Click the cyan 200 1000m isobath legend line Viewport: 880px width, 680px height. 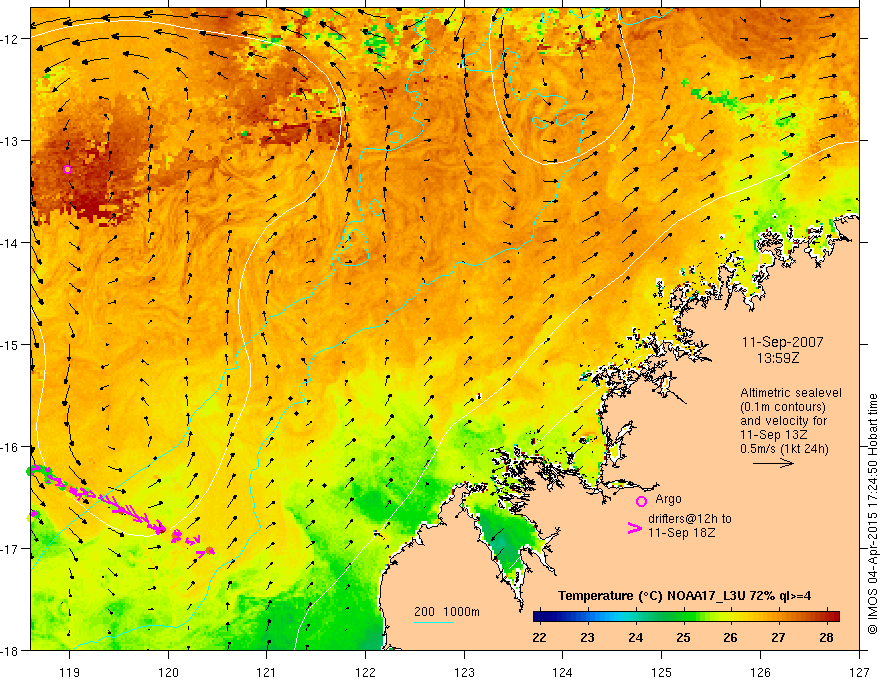[x=434, y=622]
